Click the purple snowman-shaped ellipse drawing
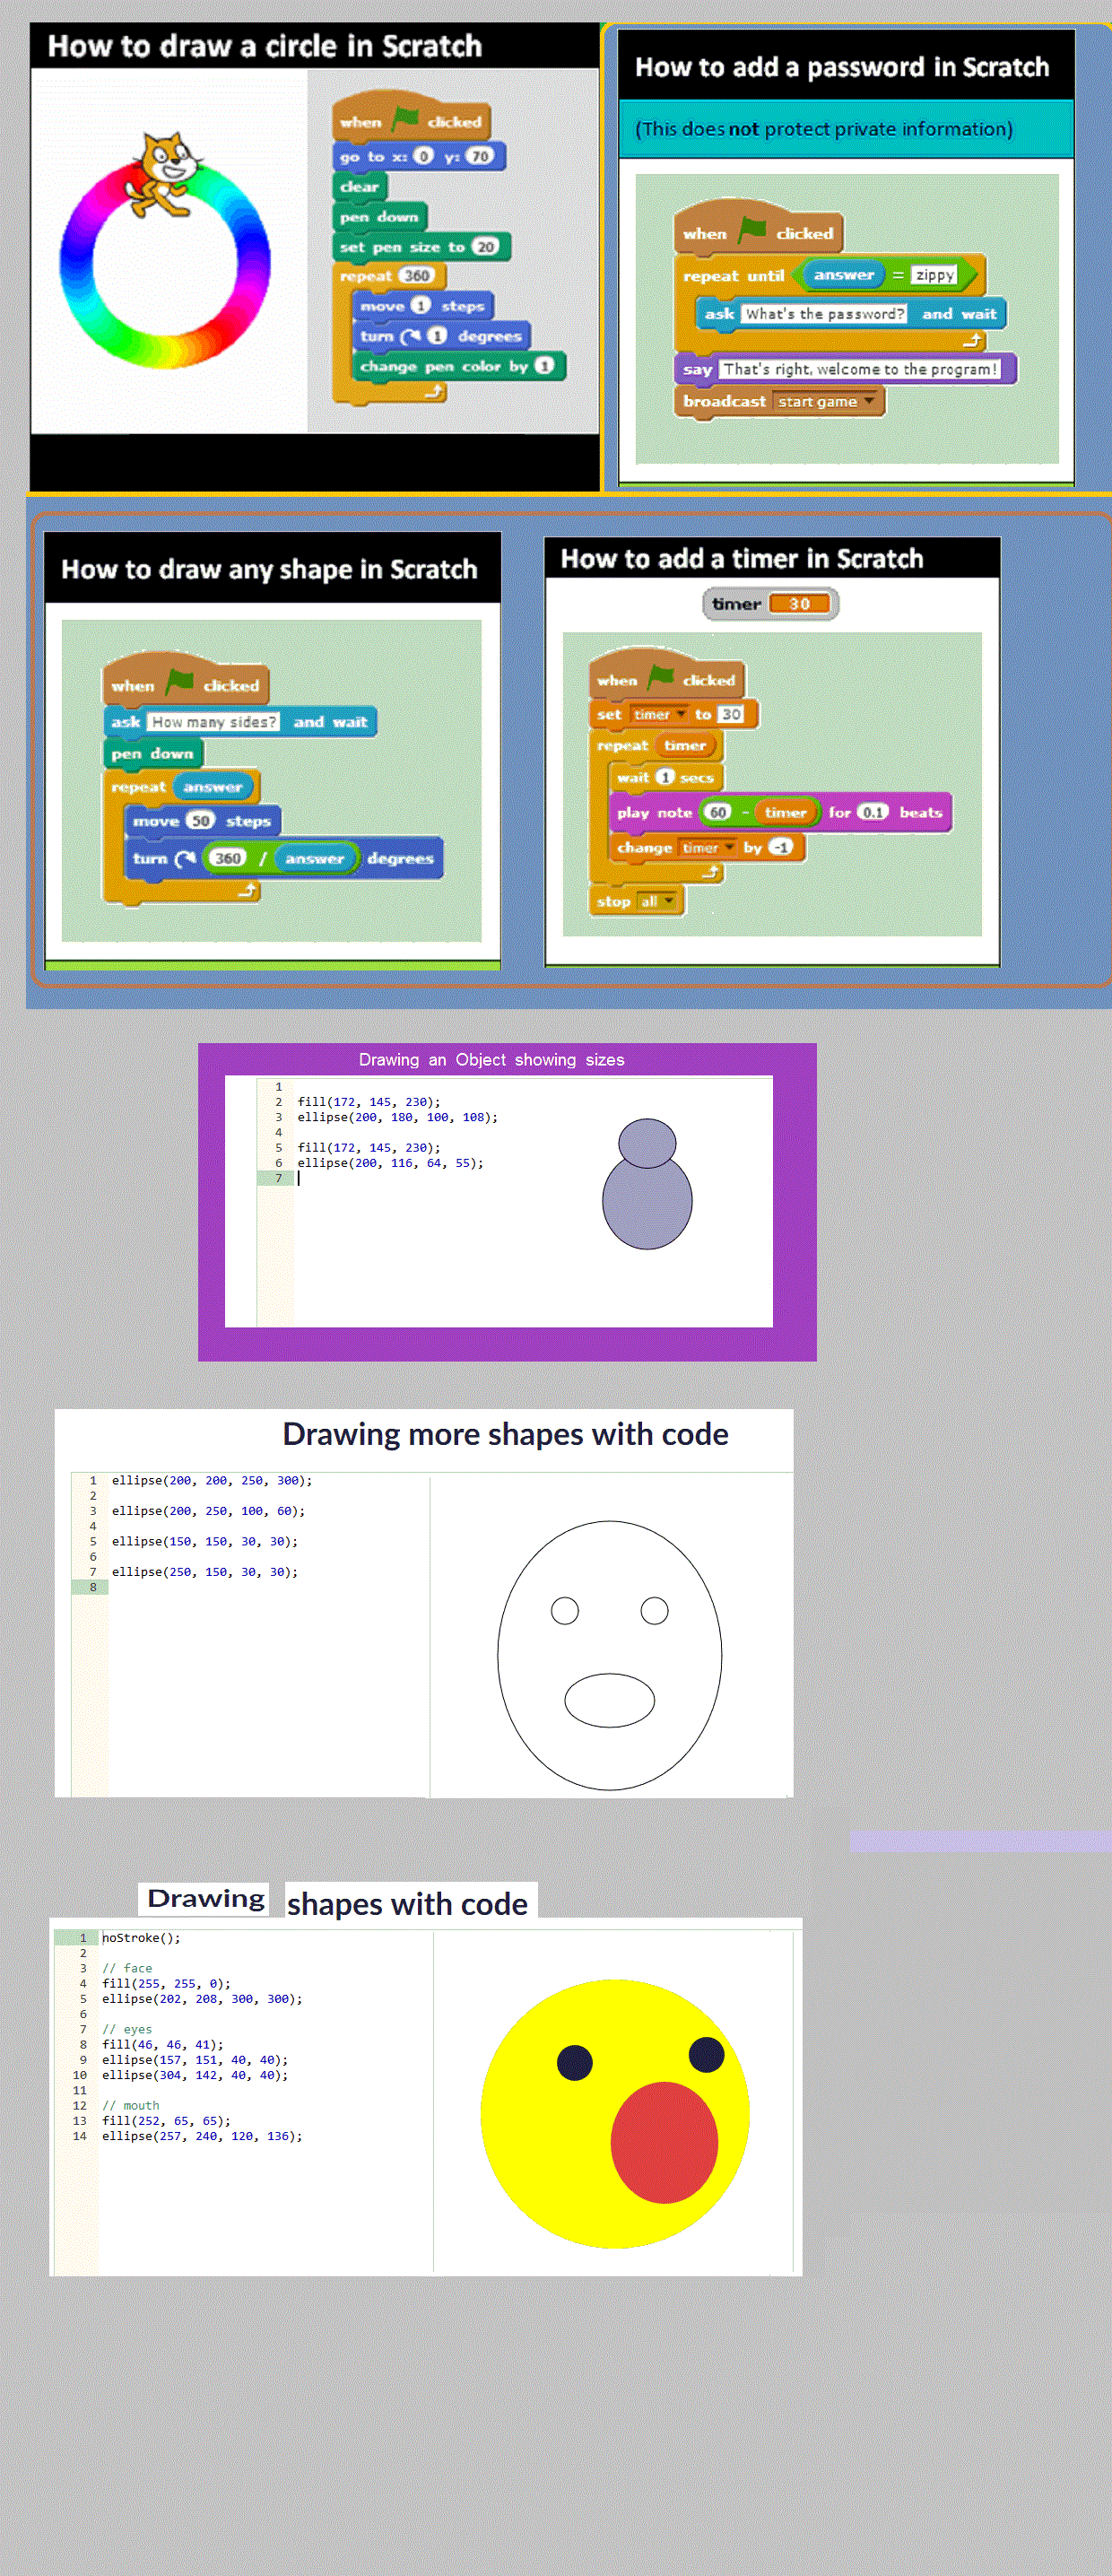Viewport: 1112px width, 2576px height. click(647, 1184)
